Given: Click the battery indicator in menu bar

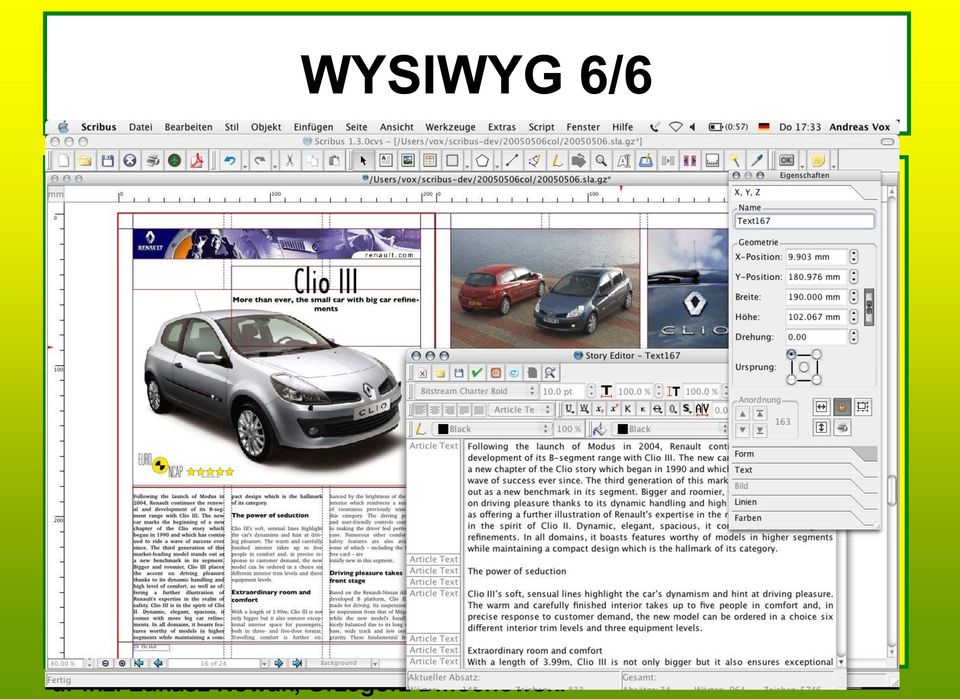Looking at the screenshot, I should (728, 127).
